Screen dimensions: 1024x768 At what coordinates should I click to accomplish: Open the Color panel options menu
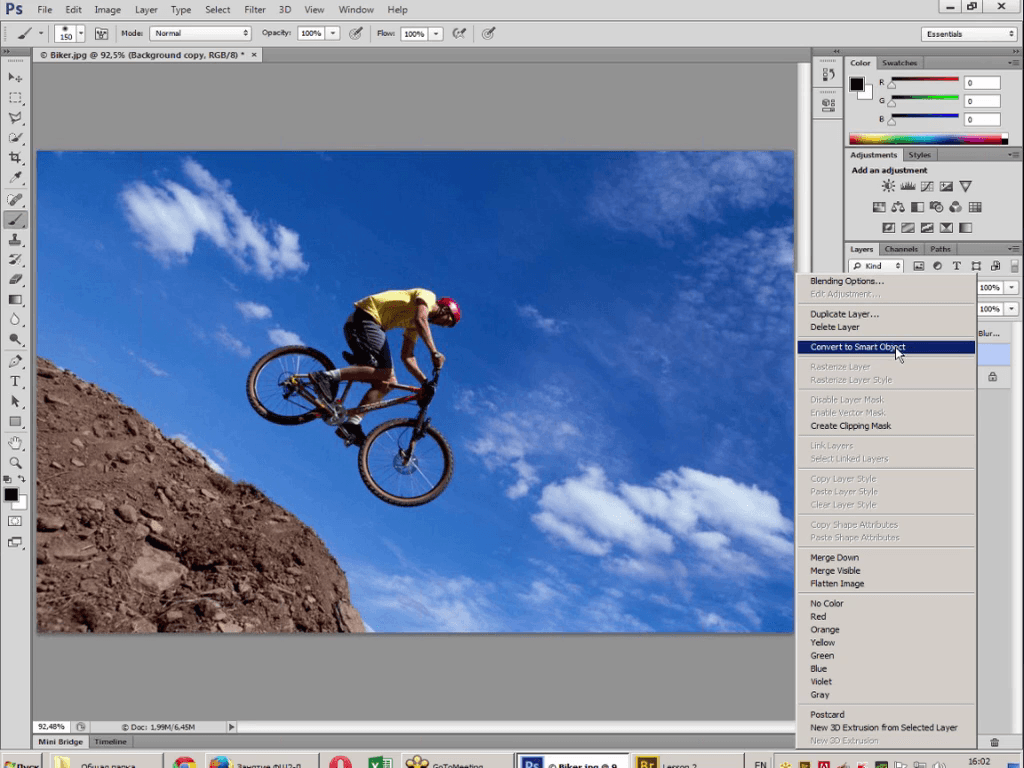tap(1013, 63)
